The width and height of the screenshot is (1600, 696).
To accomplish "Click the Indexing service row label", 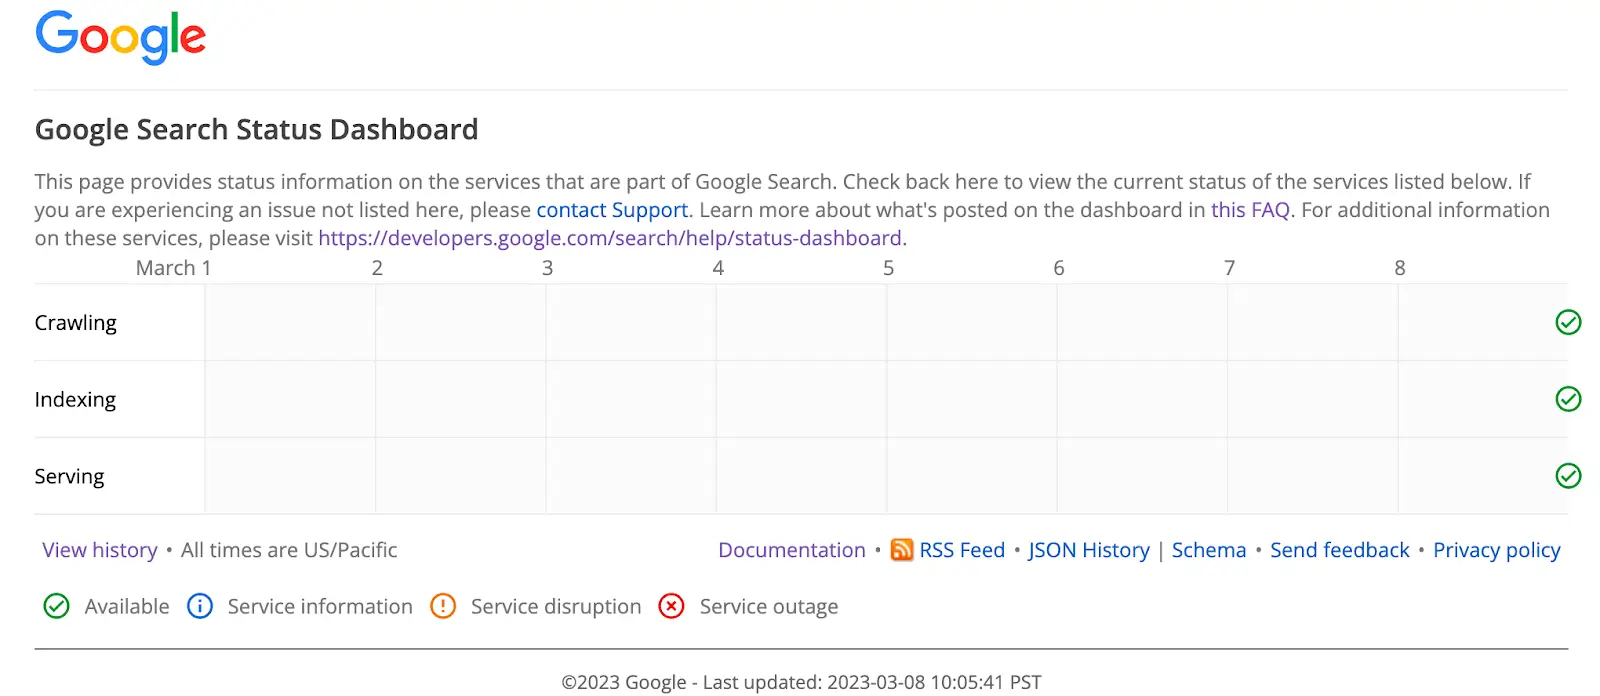I will click(x=75, y=400).
